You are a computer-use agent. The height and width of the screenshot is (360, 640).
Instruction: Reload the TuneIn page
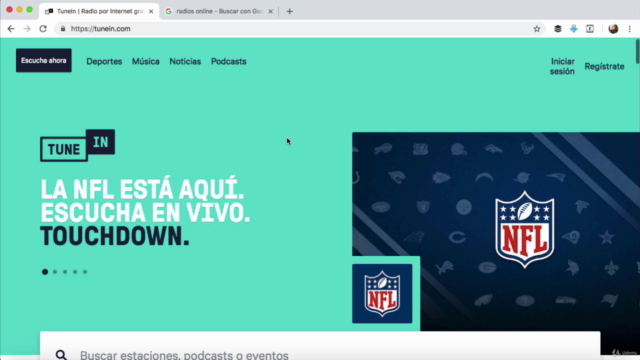tap(43, 29)
